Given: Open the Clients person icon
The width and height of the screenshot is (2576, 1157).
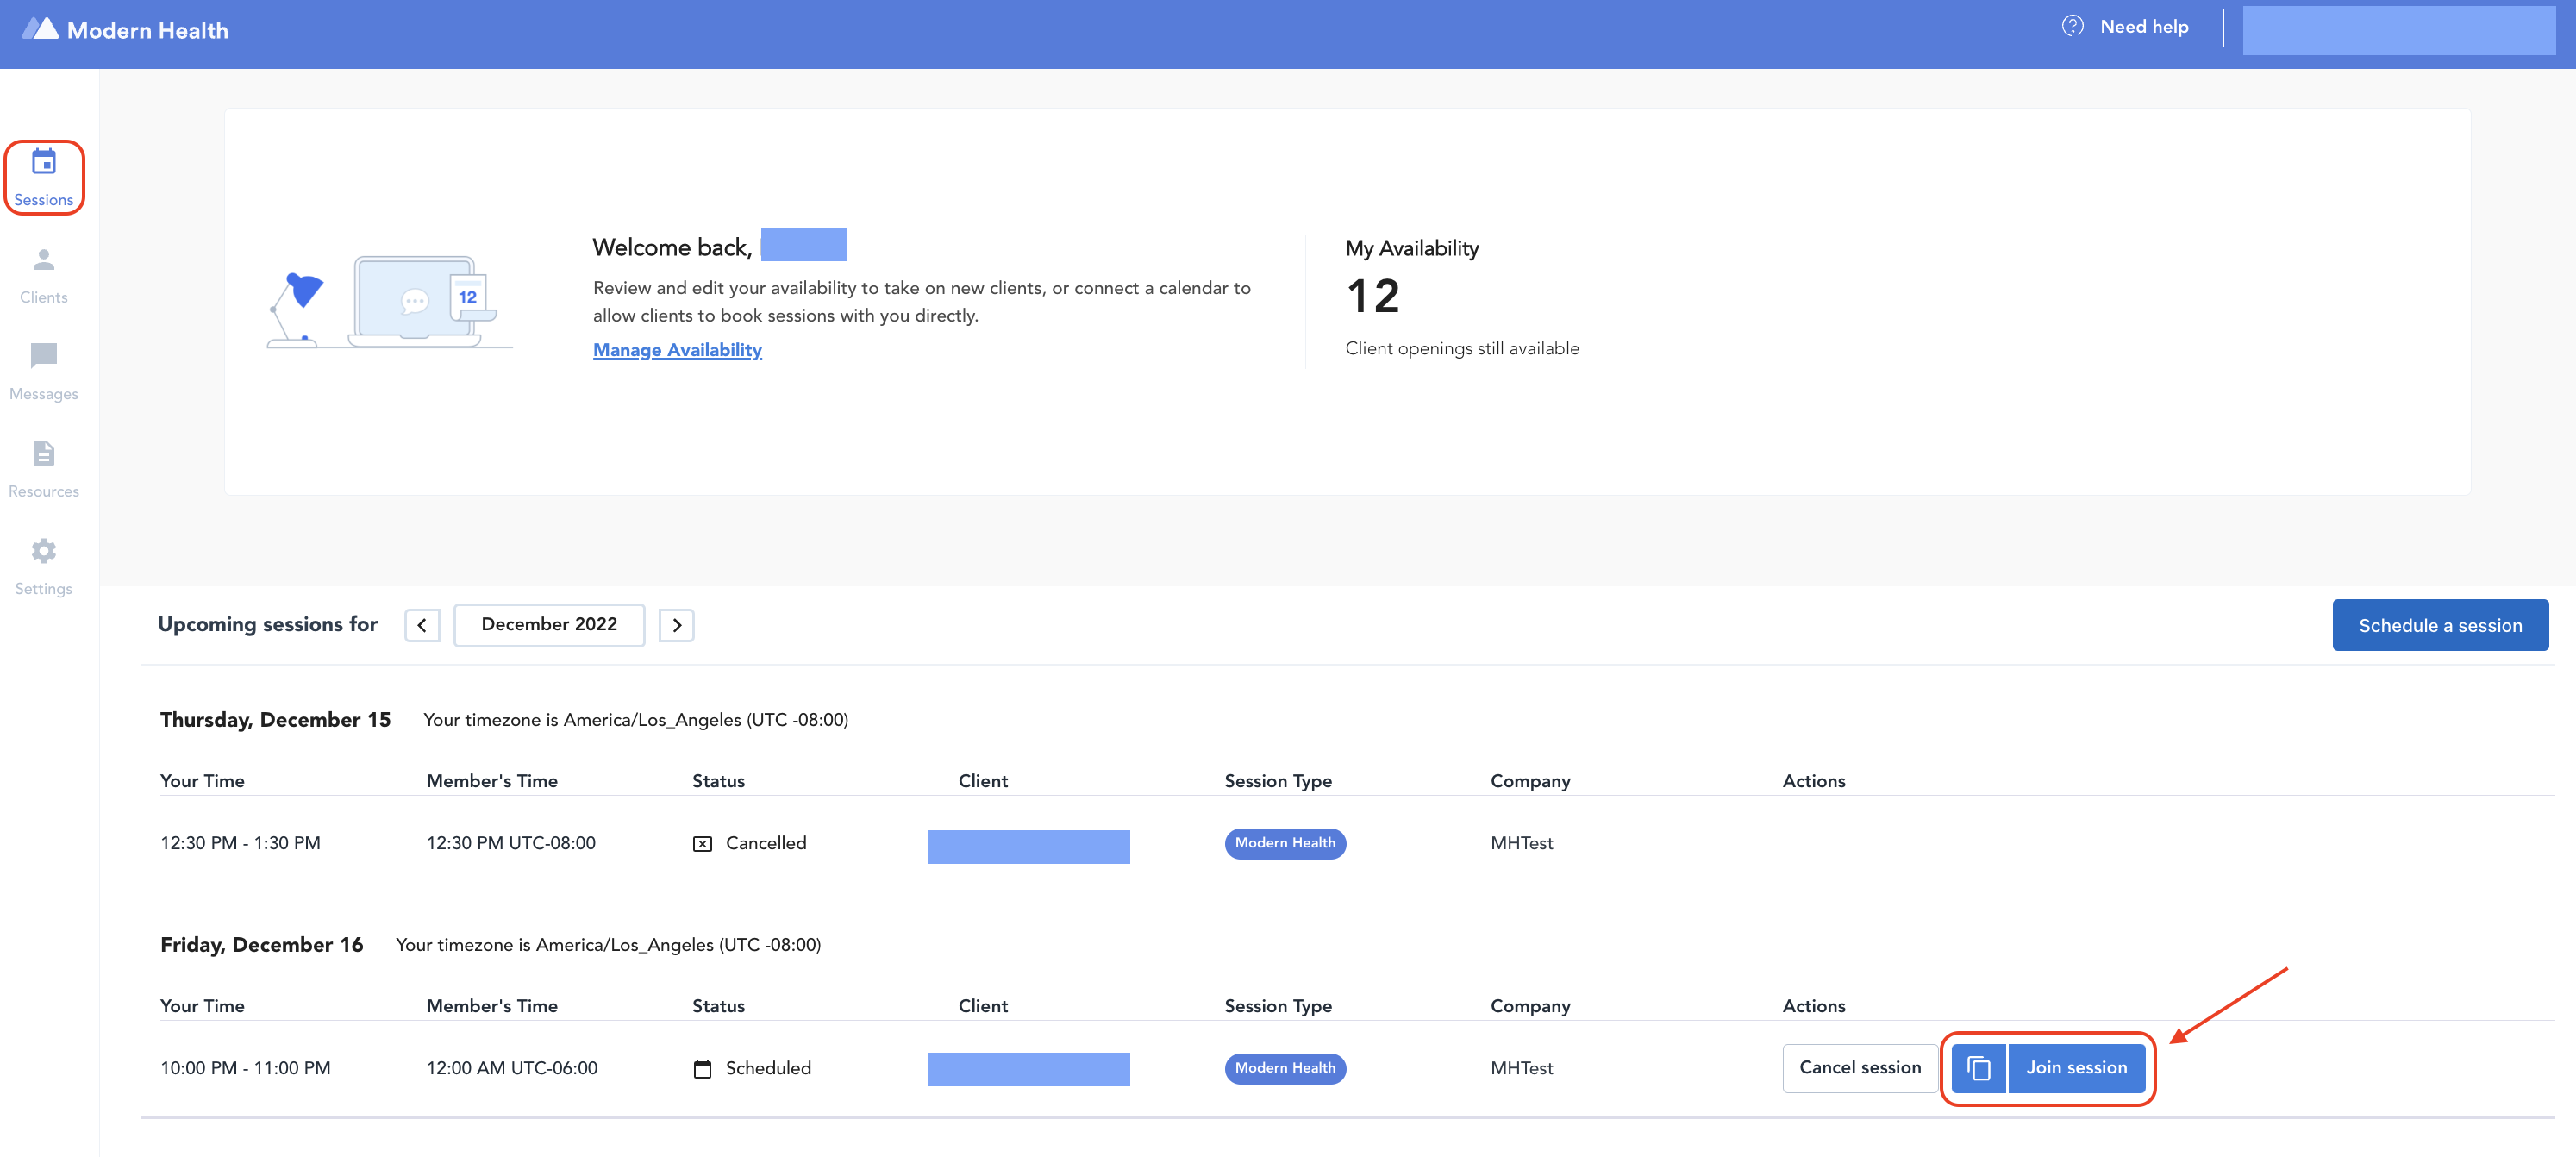Looking at the screenshot, I should (44, 260).
